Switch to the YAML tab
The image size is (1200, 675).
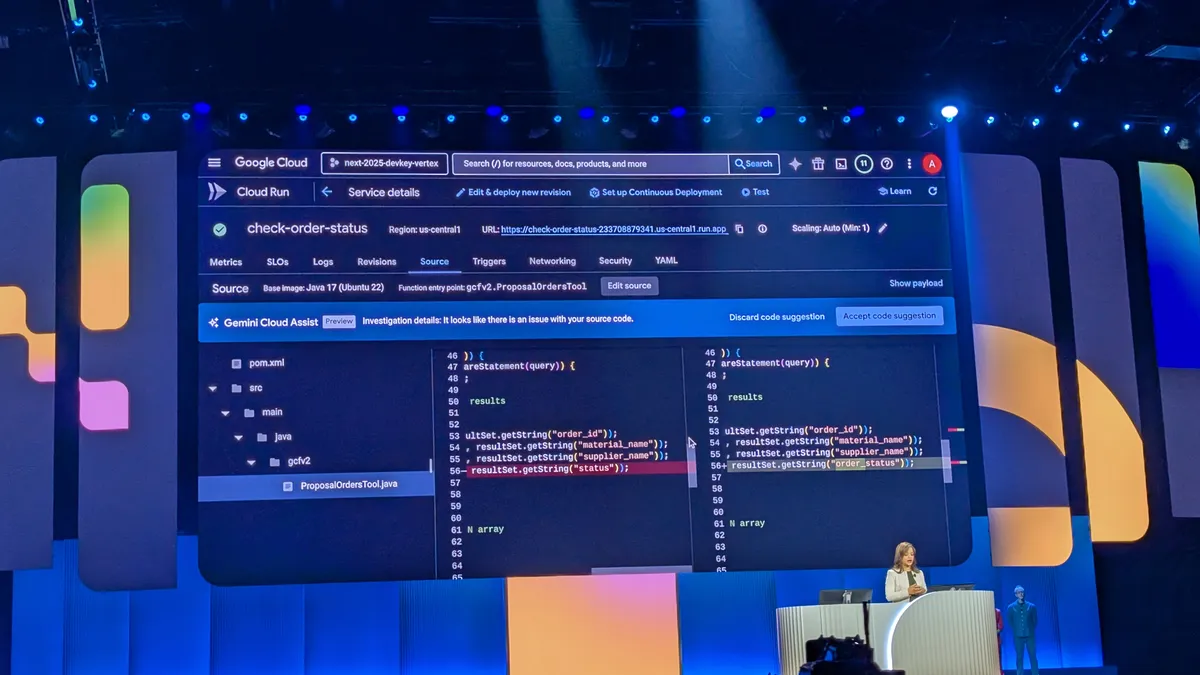coord(666,261)
